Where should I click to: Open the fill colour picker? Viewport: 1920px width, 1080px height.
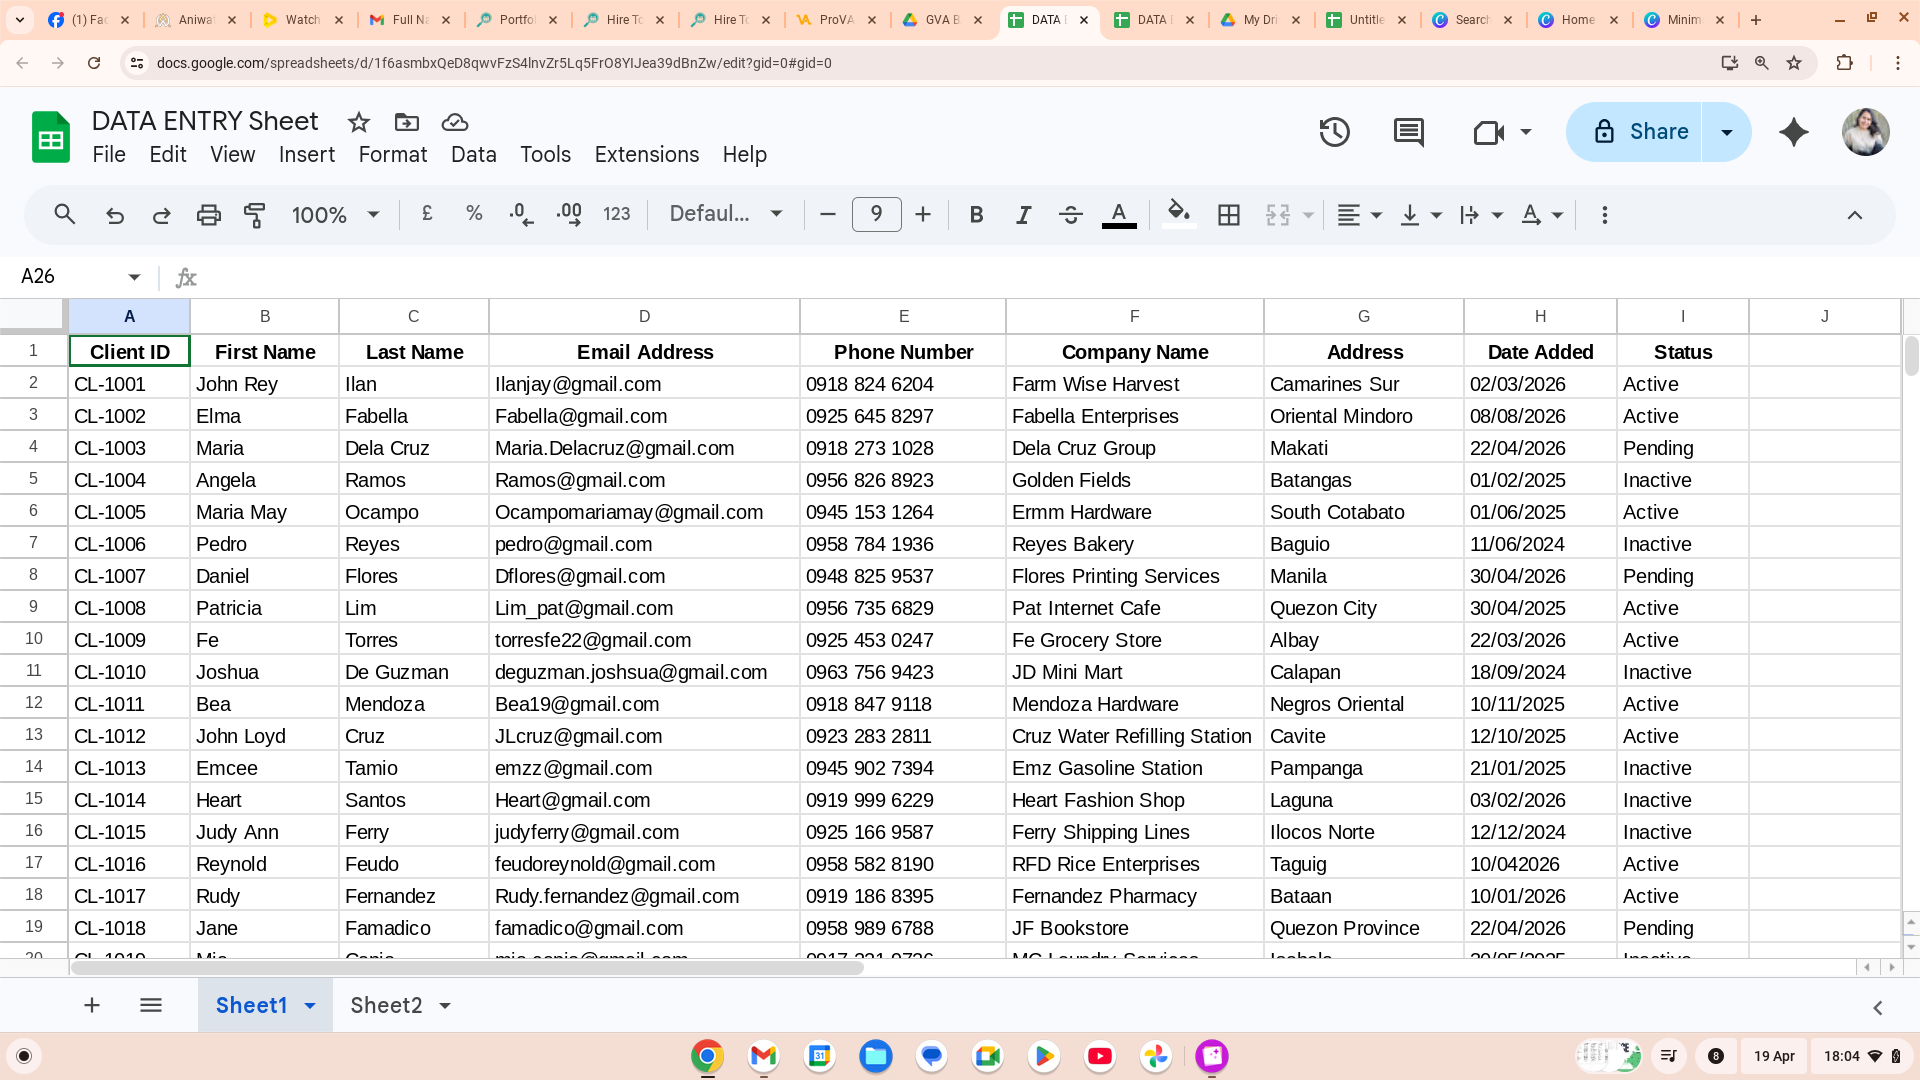point(1179,214)
